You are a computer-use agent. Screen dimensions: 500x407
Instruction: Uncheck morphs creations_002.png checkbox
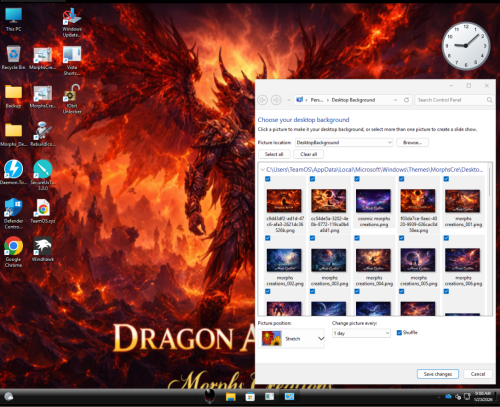[x=268, y=238]
